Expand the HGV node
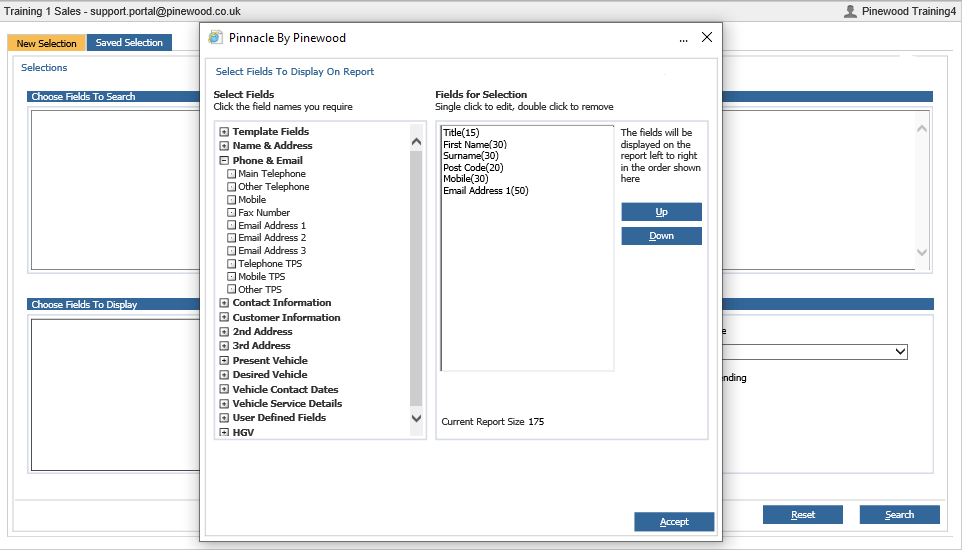This screenshot has height=550, width=962. [224, 433]
